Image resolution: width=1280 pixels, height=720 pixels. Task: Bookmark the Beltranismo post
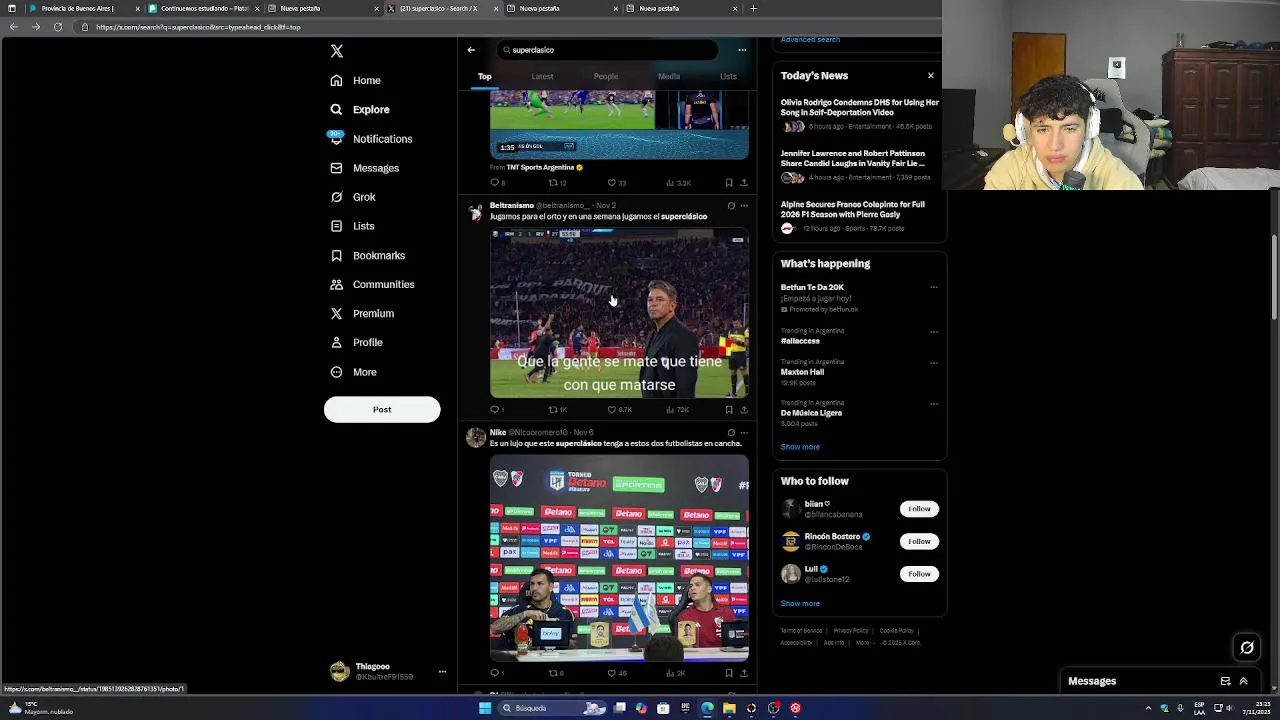[729, 409]
